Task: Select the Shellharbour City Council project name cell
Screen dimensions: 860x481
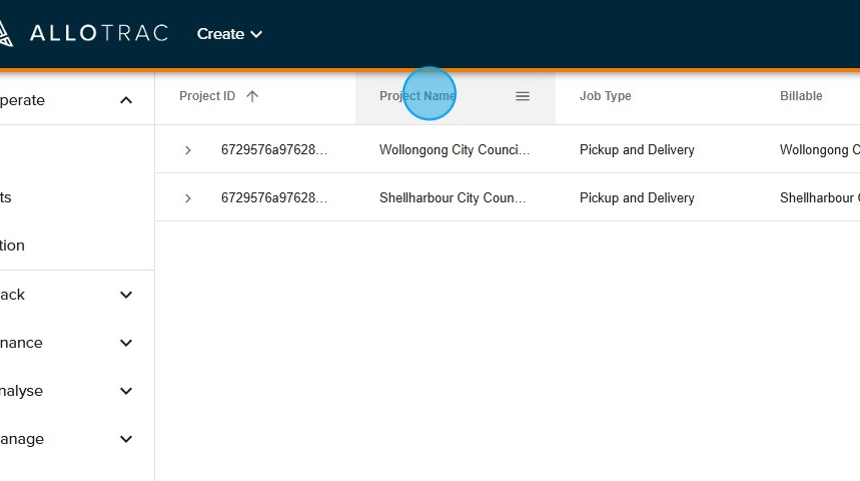Action: coord(452,198)
